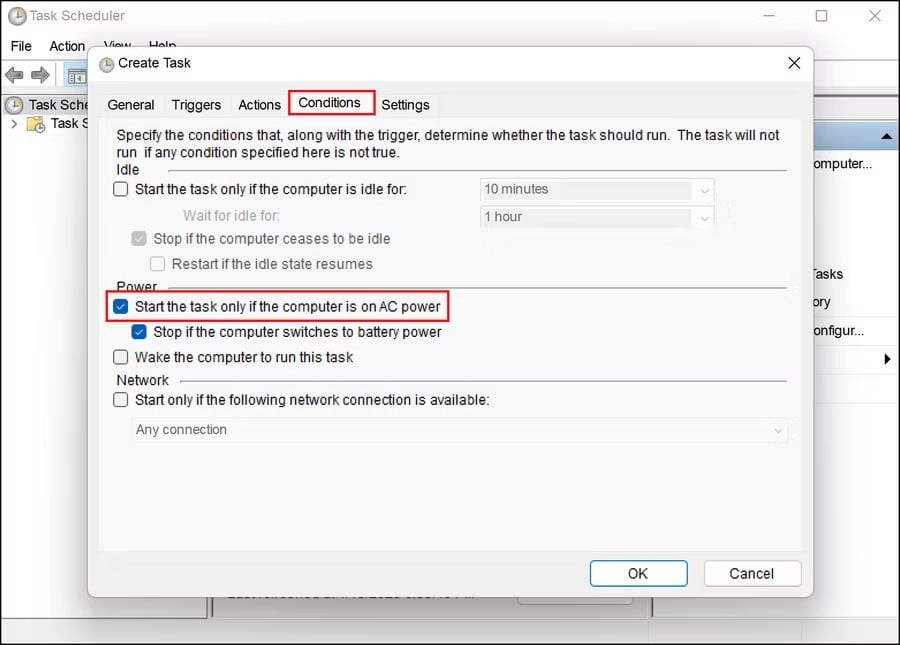This screenshot has width=900, height=645.
Task: Close the Task Scheduler window
Action: 874,15
